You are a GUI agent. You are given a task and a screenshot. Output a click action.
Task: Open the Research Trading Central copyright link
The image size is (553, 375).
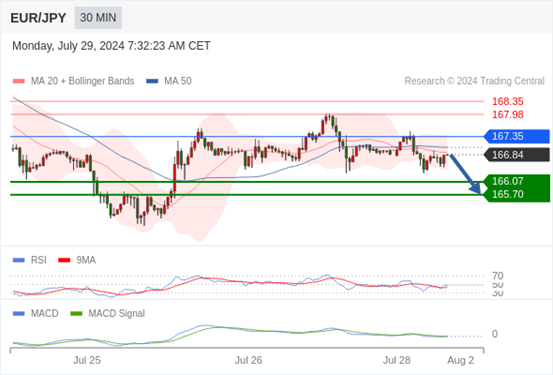pos(474,81)
